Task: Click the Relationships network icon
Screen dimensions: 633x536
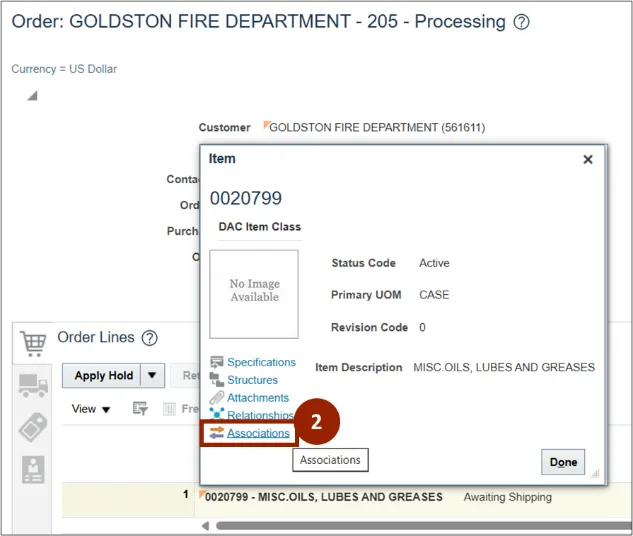Action: pos(216,413)
